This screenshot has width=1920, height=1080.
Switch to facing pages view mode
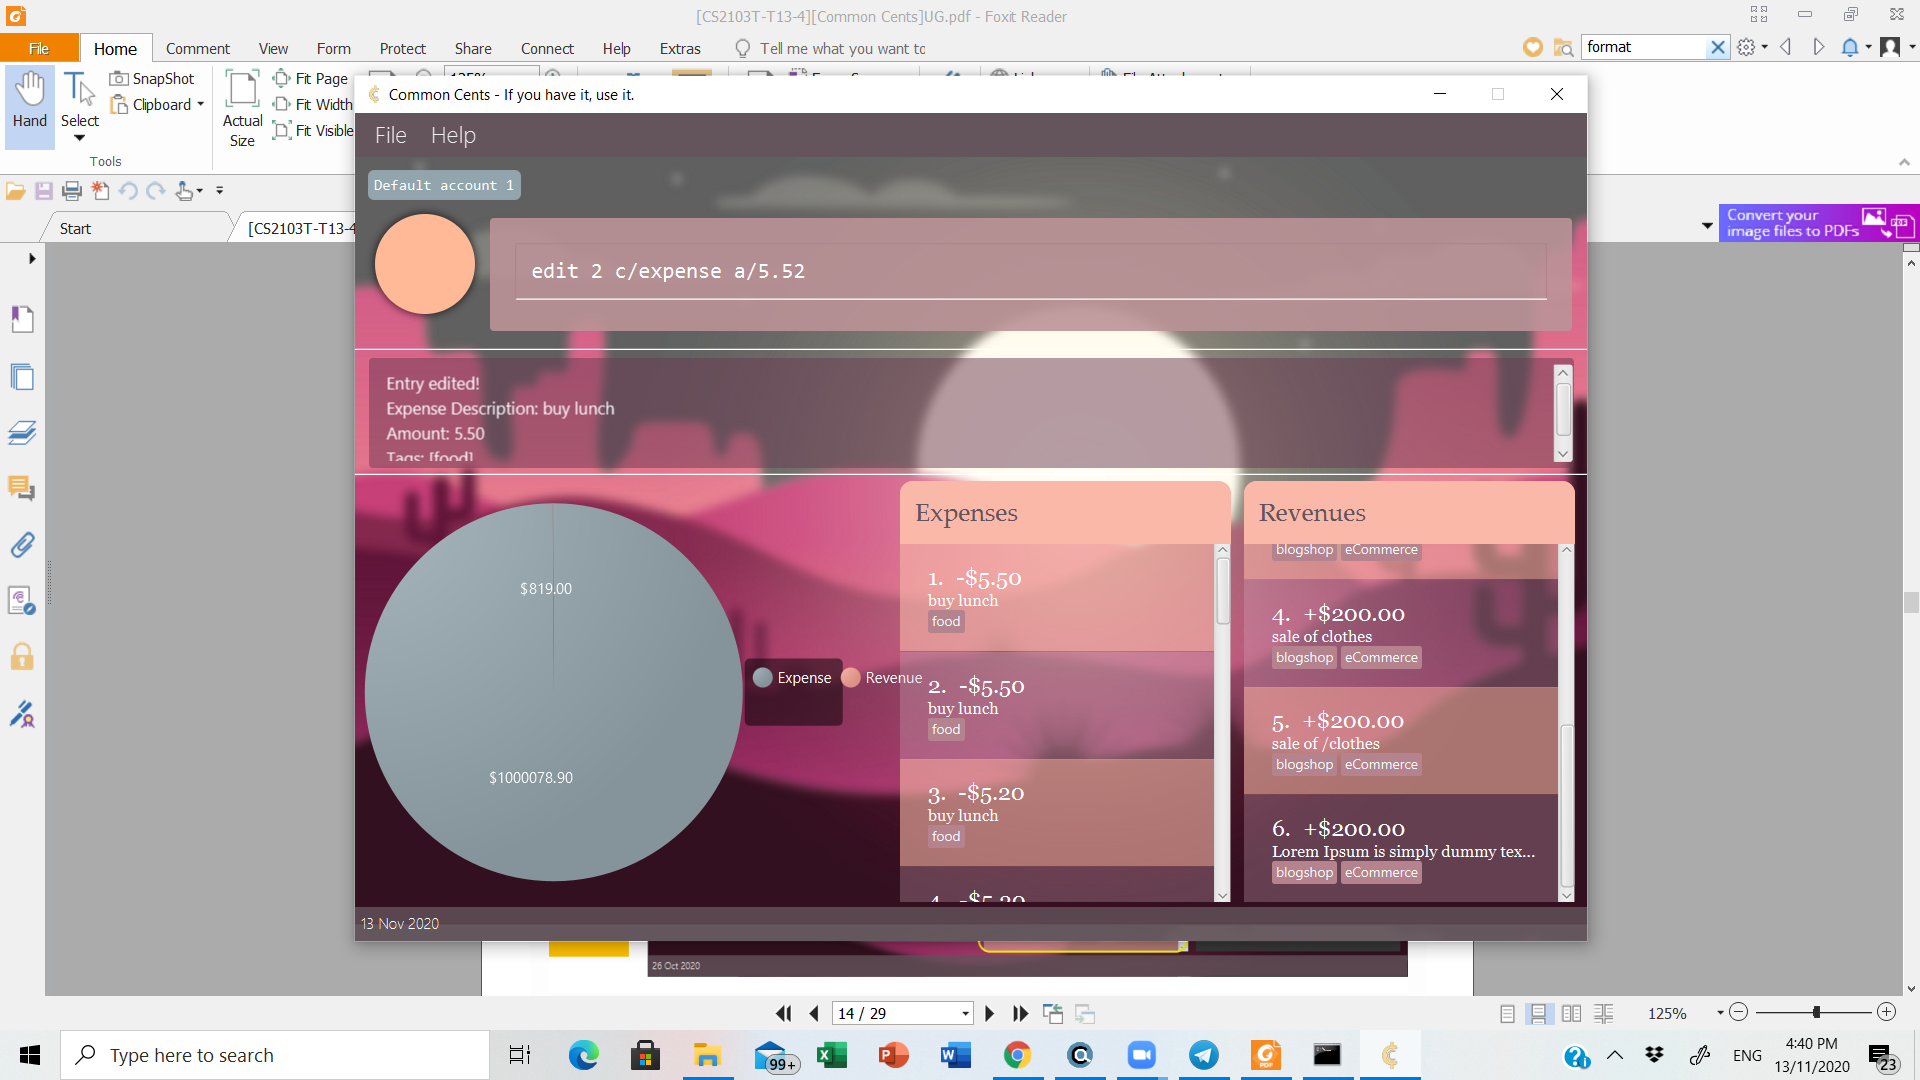(x=1571, y=1013)
